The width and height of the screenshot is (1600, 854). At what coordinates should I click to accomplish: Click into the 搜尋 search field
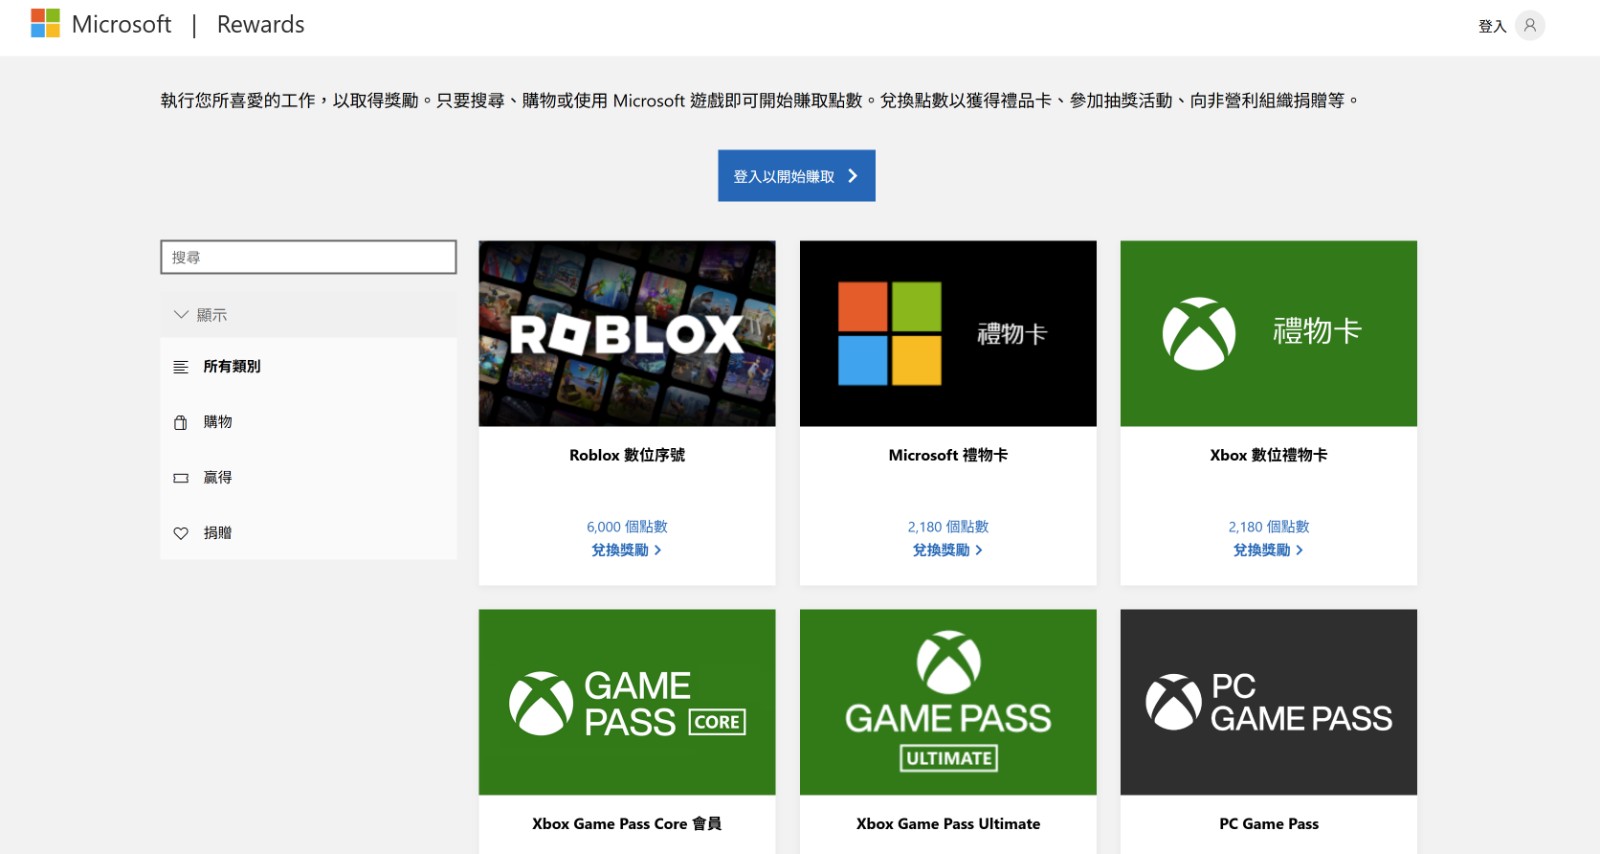pyautogui.click(x=308, y=257)
